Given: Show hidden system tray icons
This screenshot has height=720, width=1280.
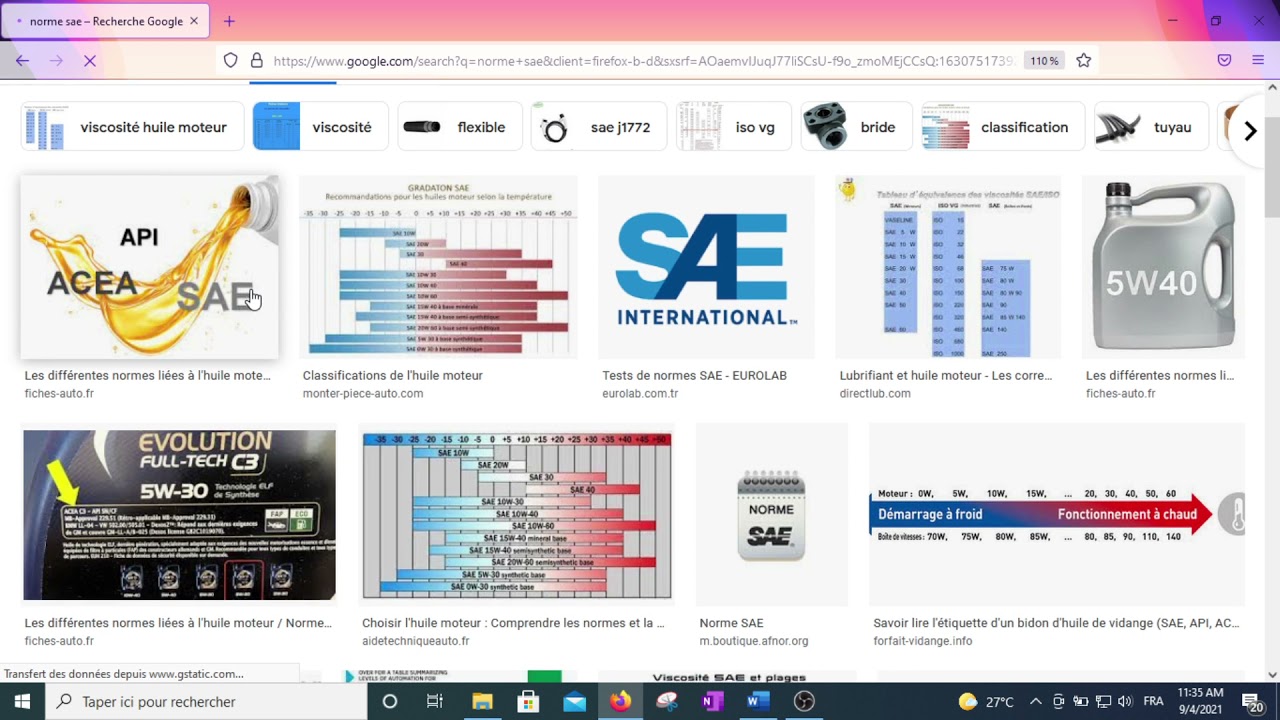Looking at the screenshot, I should click(x=1035, y=701).
